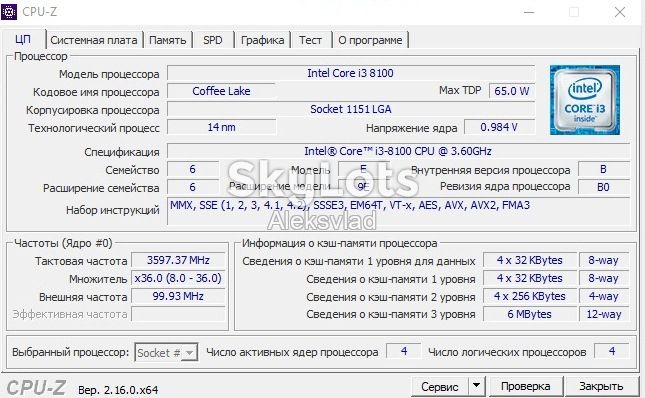Click the empty Эффективная частота field

point(178,314)
